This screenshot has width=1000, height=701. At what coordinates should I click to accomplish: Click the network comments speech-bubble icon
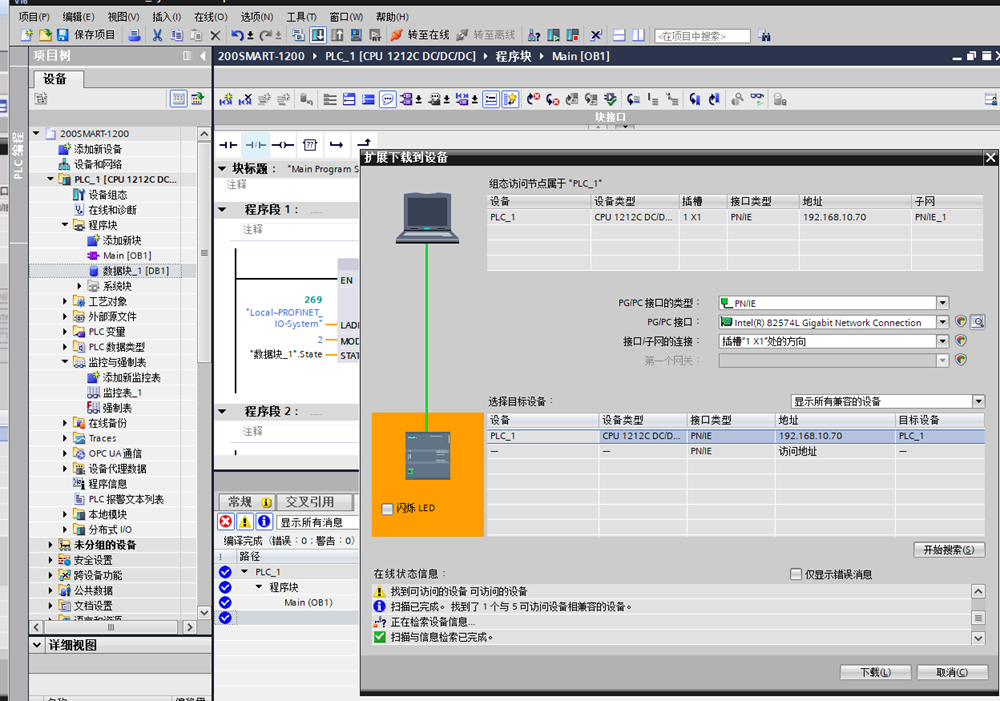coord(388,100)
